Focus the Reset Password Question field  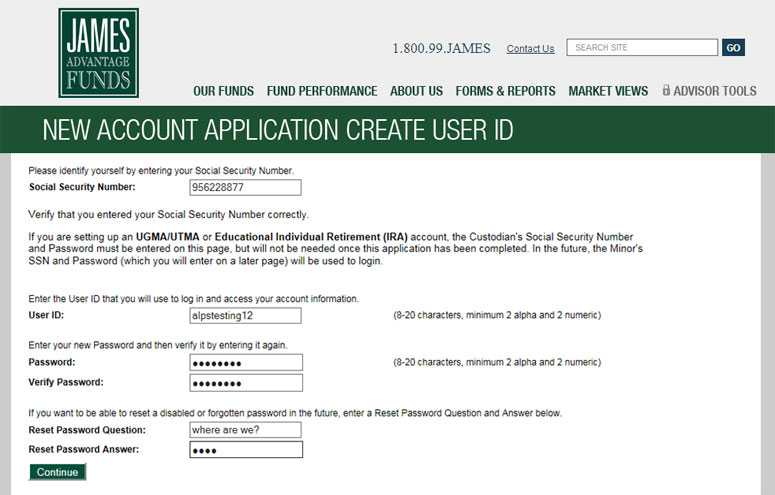coord(245,430)
